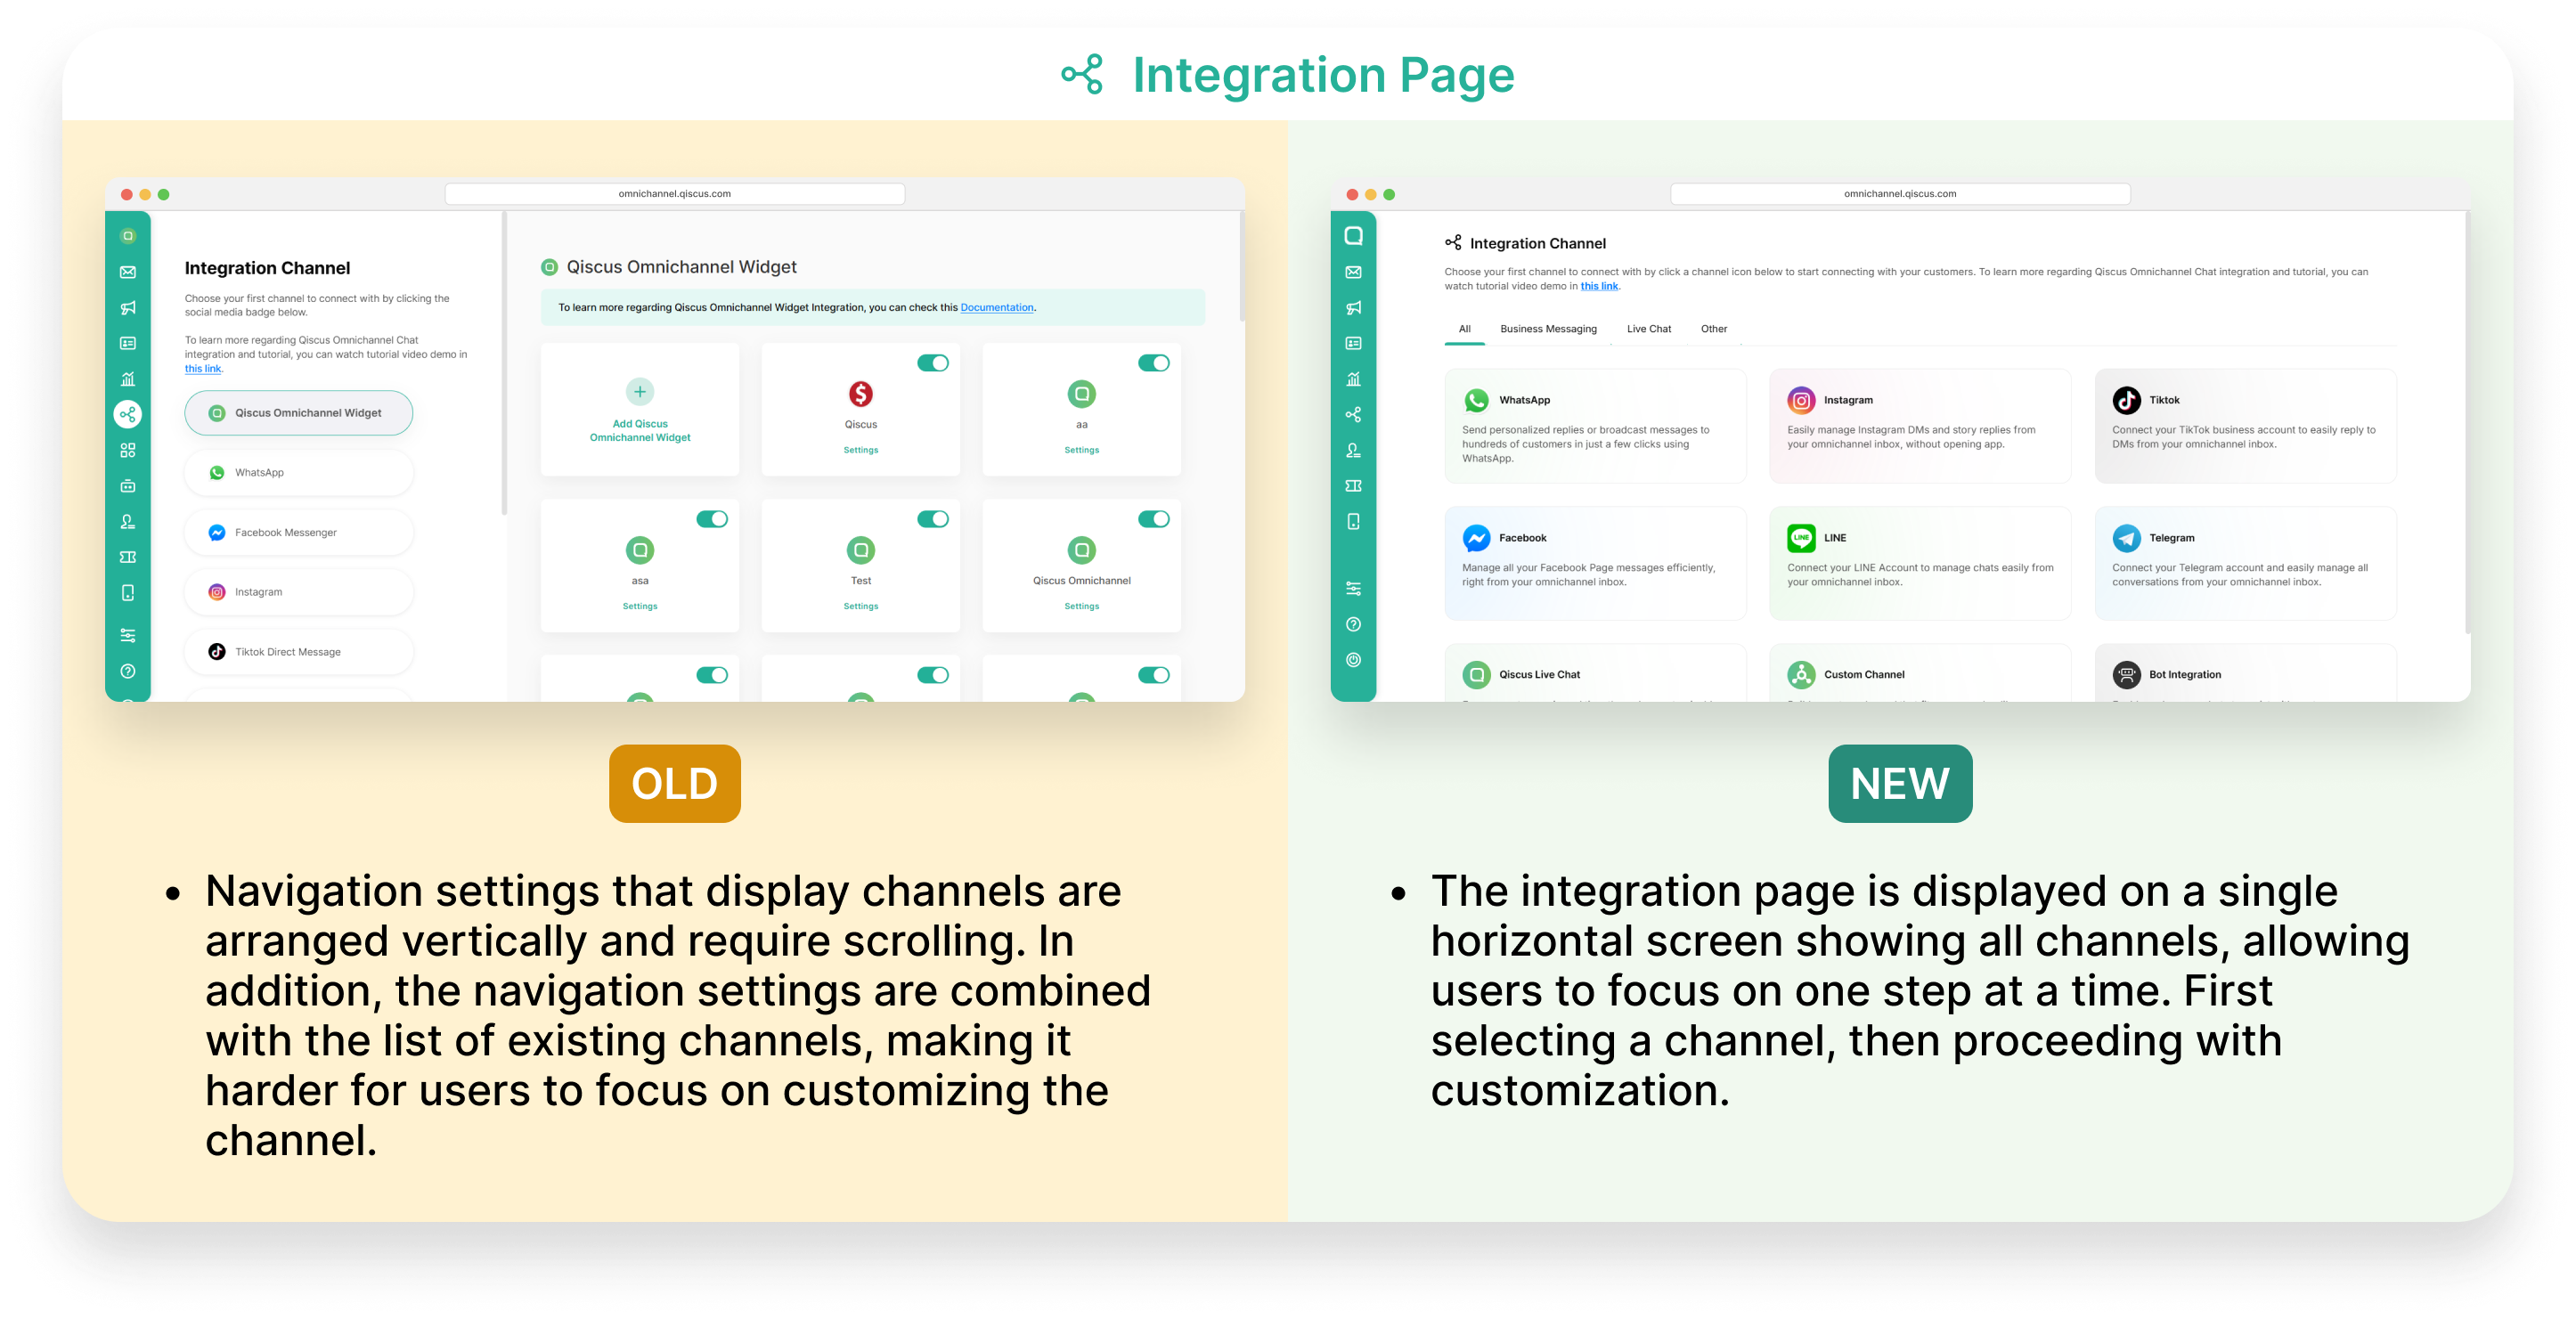This screenshot has width=2576, height=1319.
Task: Click the integration share icon in old sidebar
Action: click(128, 414)
